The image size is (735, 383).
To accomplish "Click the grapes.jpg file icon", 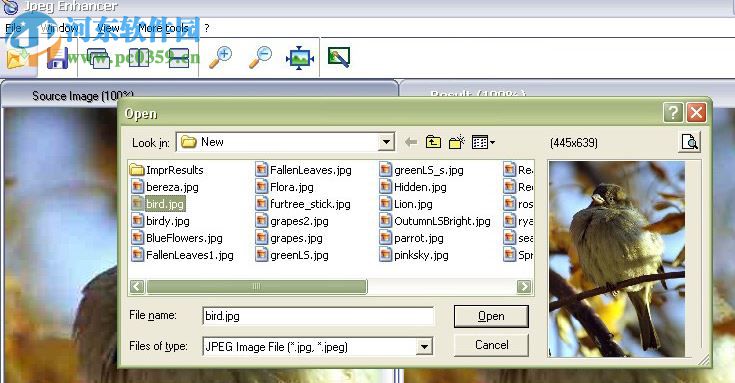I will pyautogui.click(x=262, y=238).
